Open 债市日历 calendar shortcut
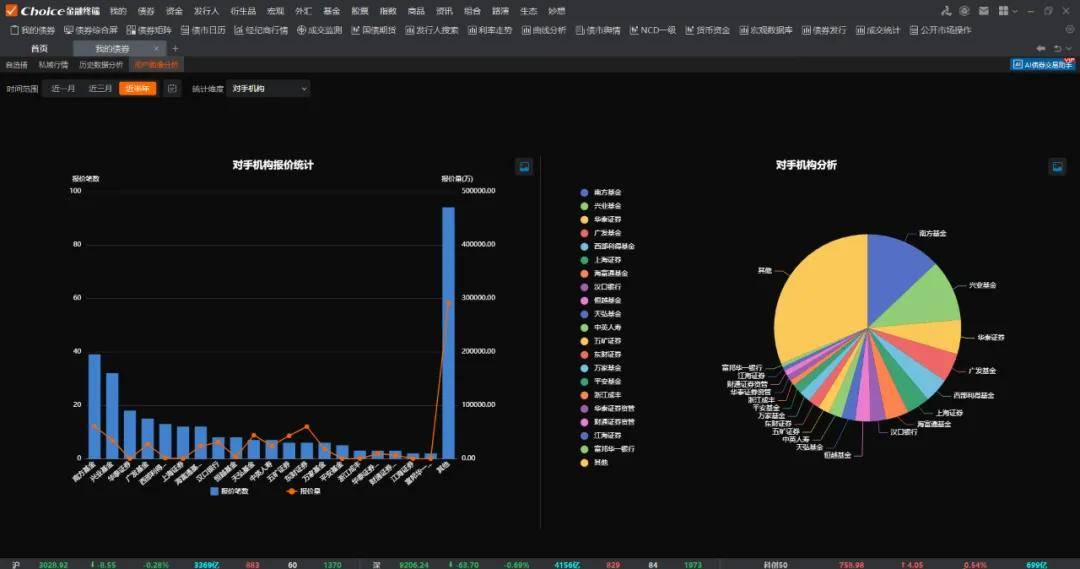The height and width of the screenshot is (569, 1080). click(x=203, y=30)
